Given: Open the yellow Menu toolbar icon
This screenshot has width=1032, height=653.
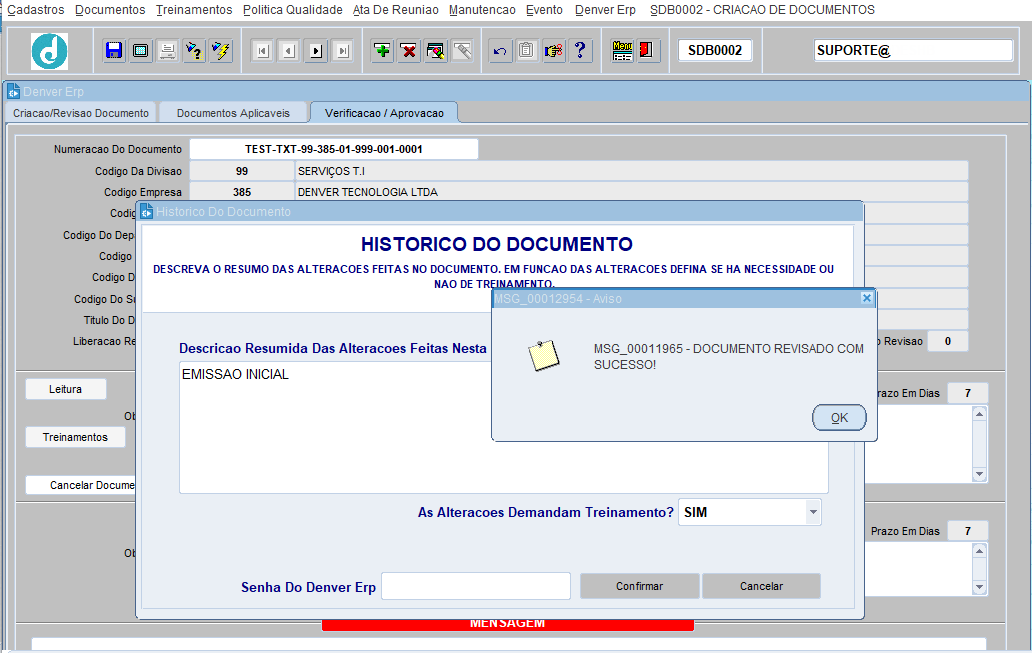Looking at the screenshot, I should (622, 51).
